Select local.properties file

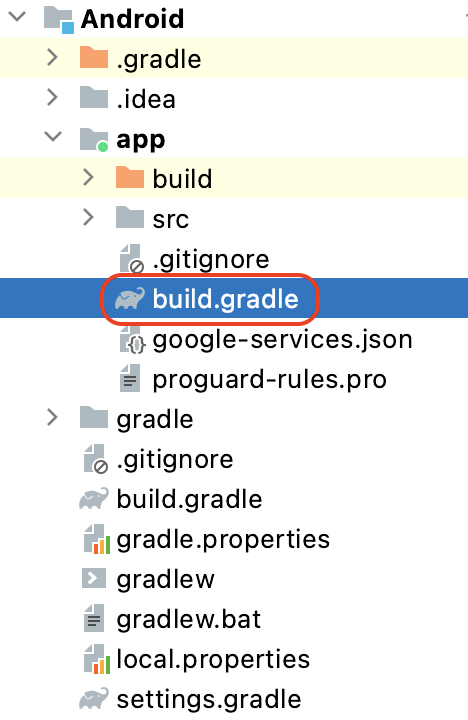point(213,659)
